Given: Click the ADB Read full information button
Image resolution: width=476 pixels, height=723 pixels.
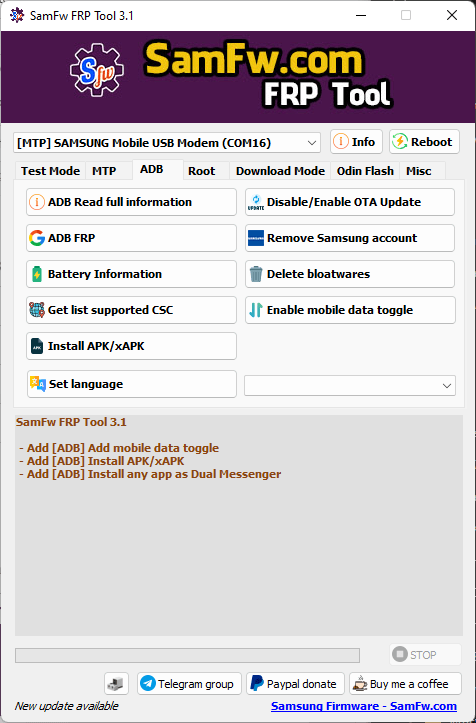Looking at the screenshot, I should pos(131,202).
